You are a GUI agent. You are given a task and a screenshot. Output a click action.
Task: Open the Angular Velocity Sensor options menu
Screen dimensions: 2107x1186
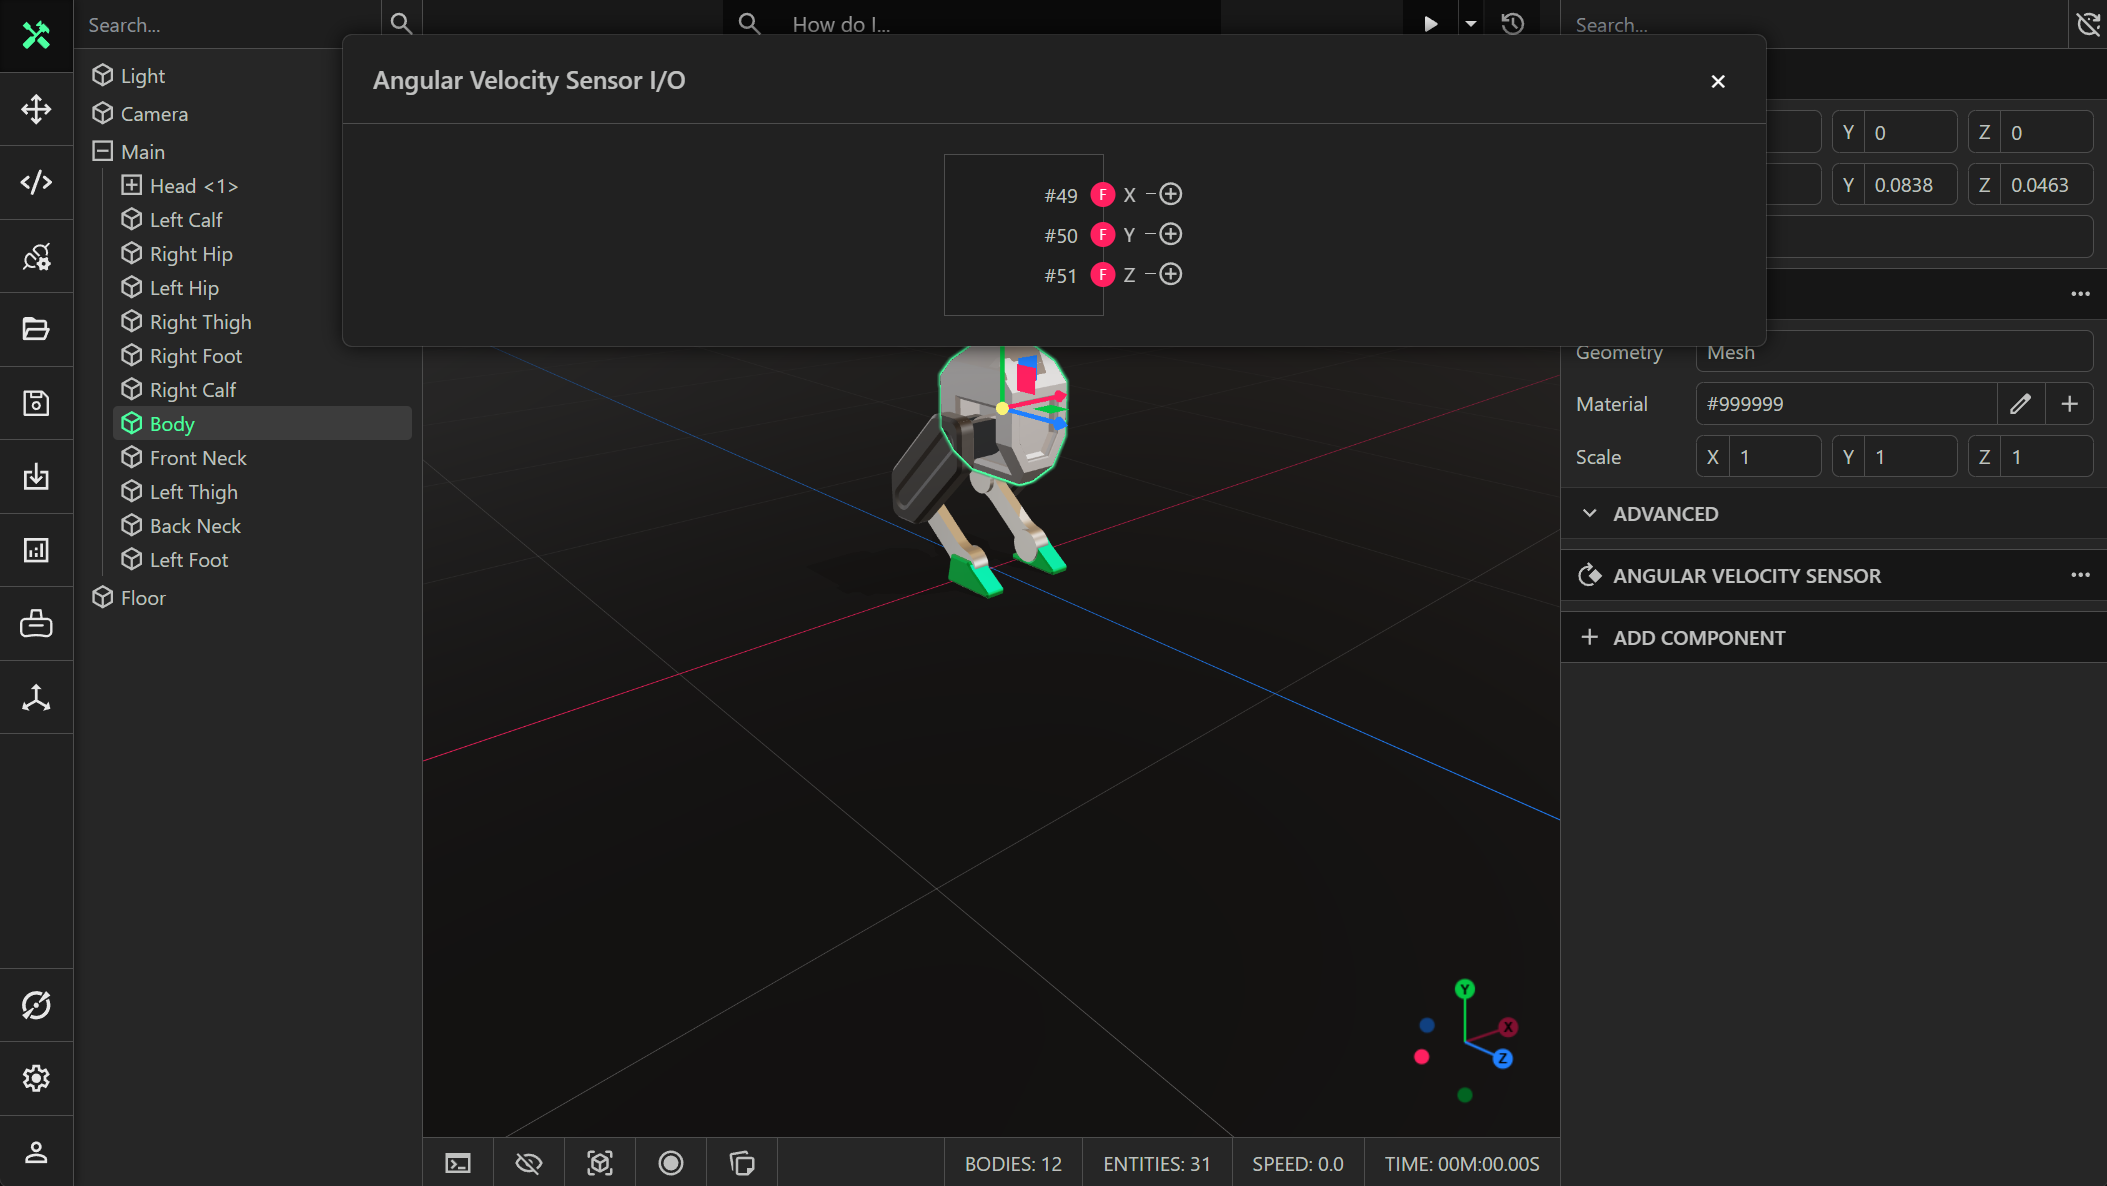(x=2081, y=575)
